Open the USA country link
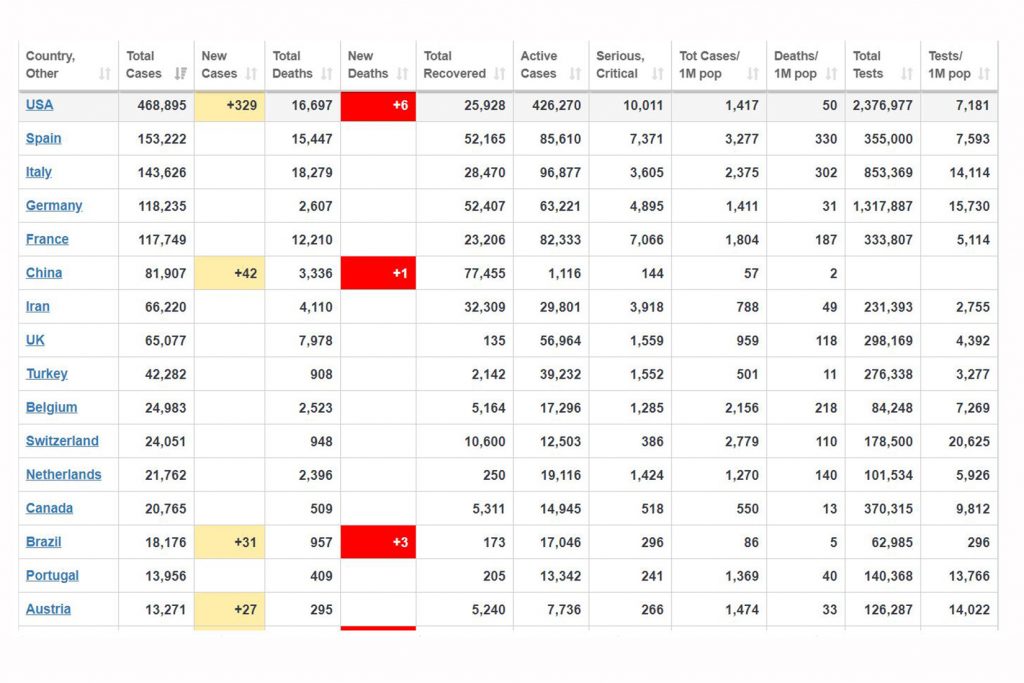Viewport: 1024px width, 683px height. pos(40,105)
